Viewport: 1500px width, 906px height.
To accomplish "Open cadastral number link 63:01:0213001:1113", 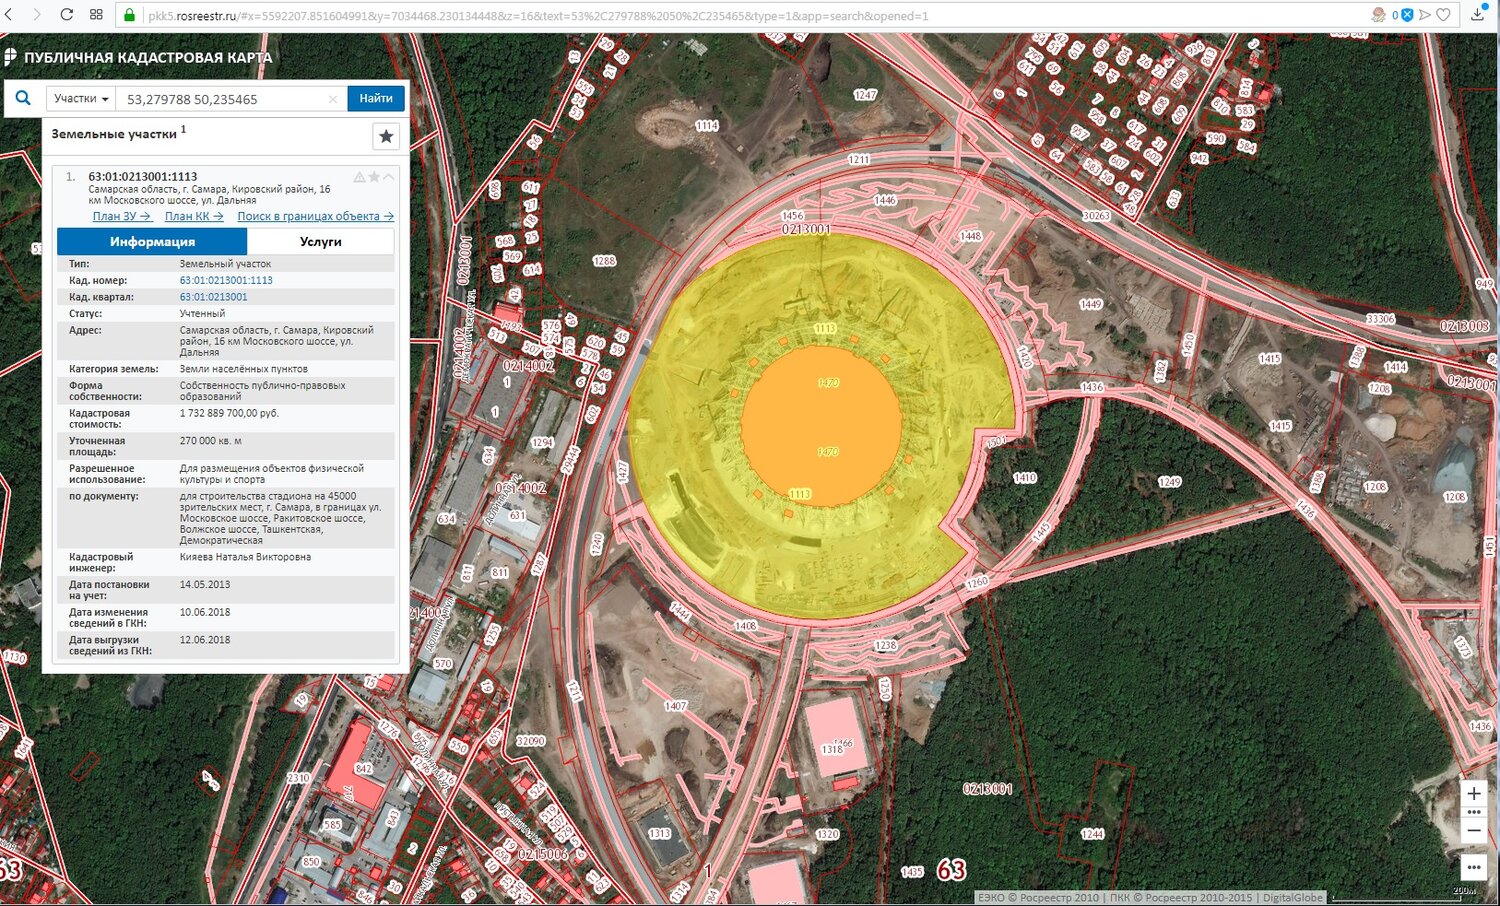I will click(x=226, y=280).
